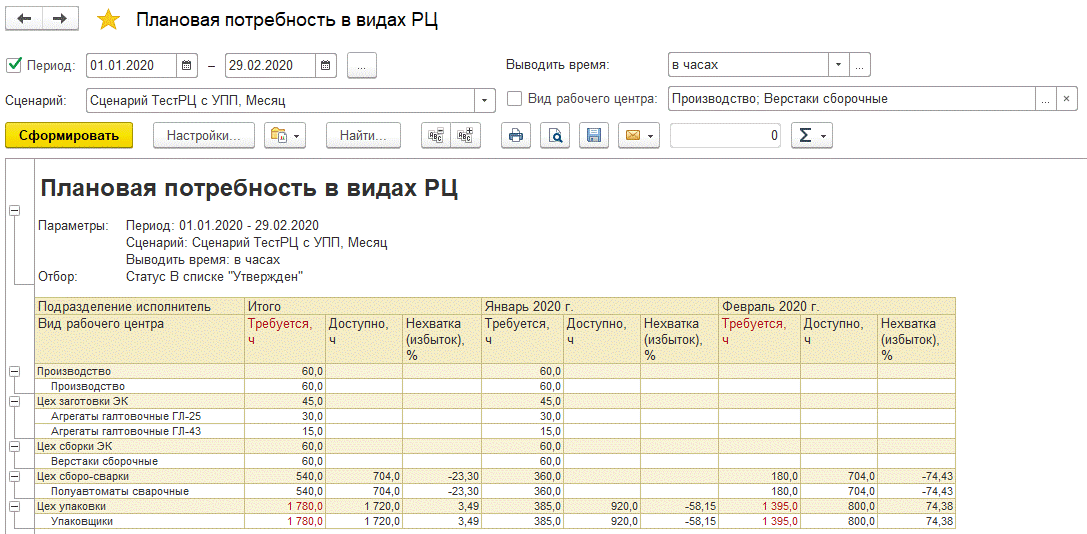Click Подразделение исполнитель header cell
The width and height of the screenshot is (1087, 534).
click(x=139, y=307)
